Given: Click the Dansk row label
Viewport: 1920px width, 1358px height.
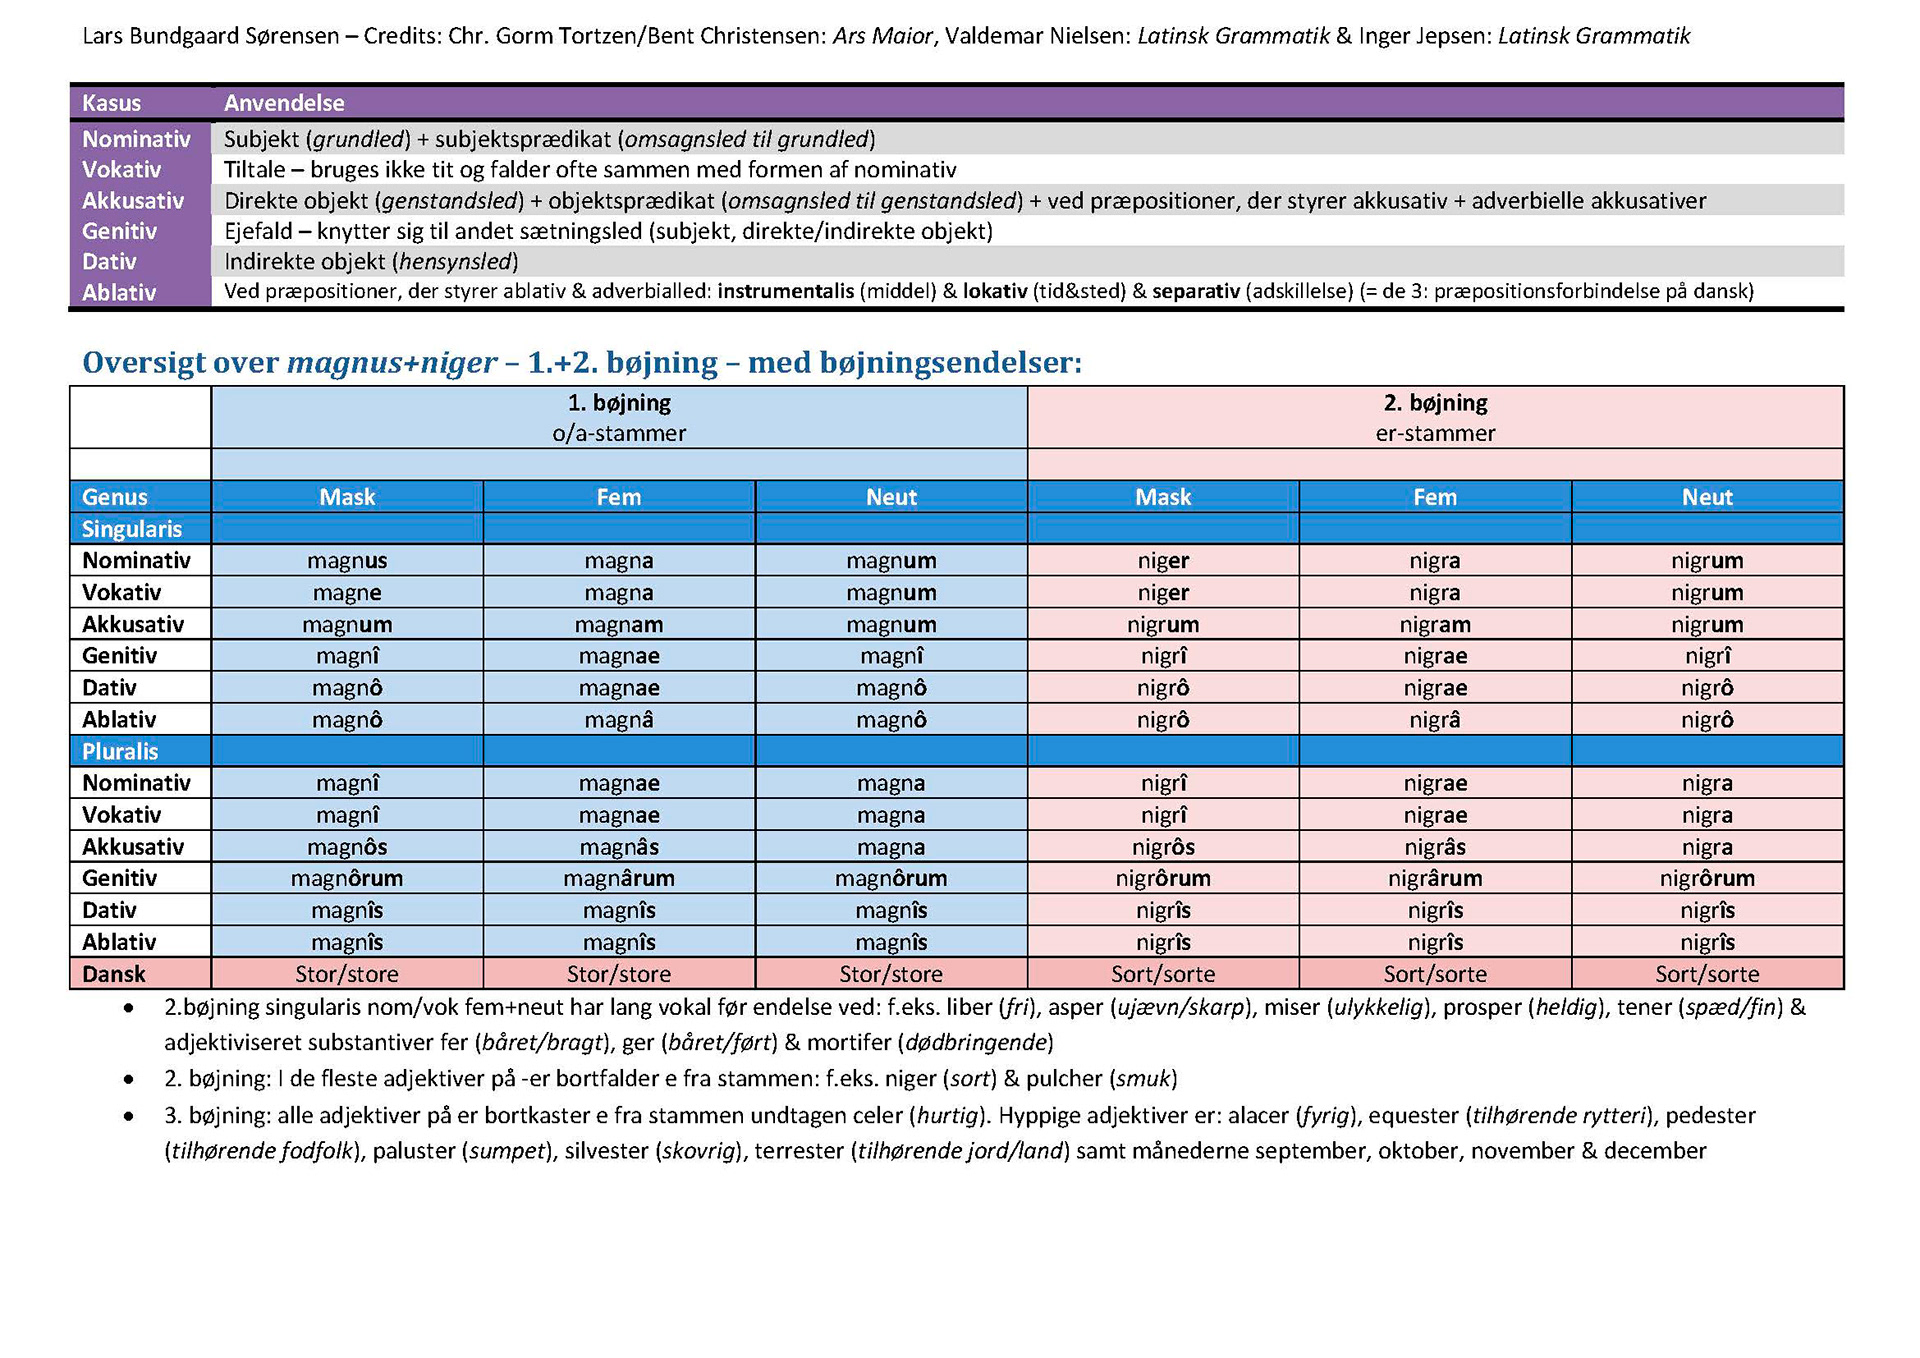Looking at the screenshot, I should click(x=114, y=974).
